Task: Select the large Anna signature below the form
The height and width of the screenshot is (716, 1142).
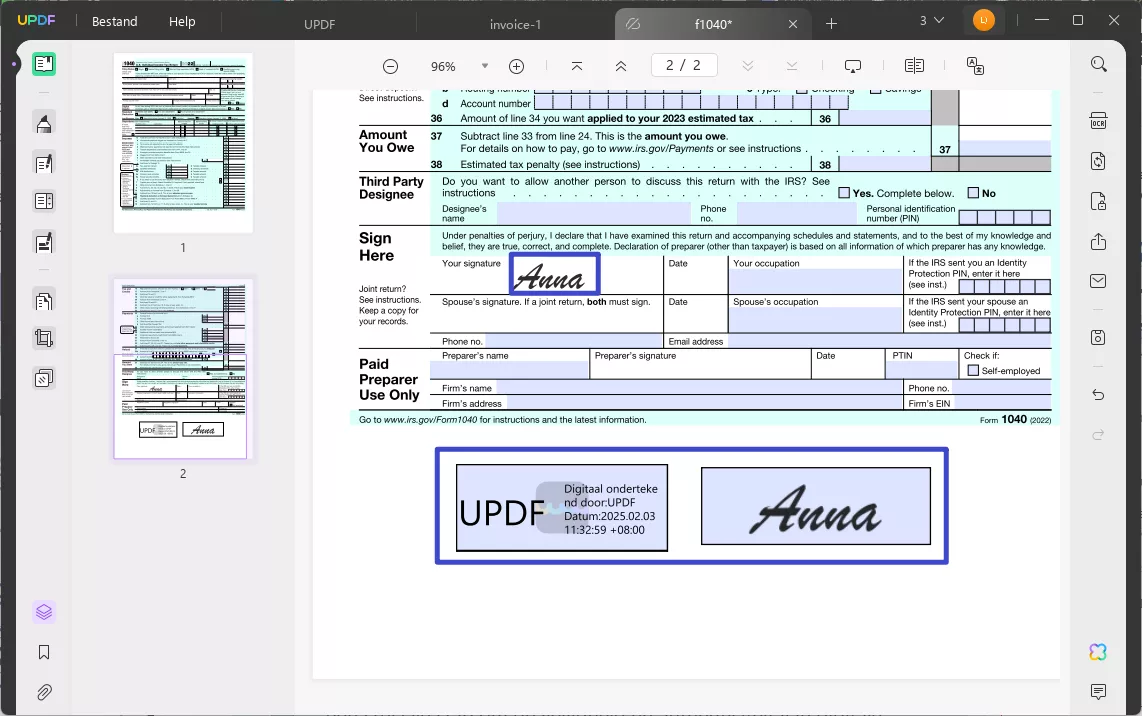Action: coord(816,506)
